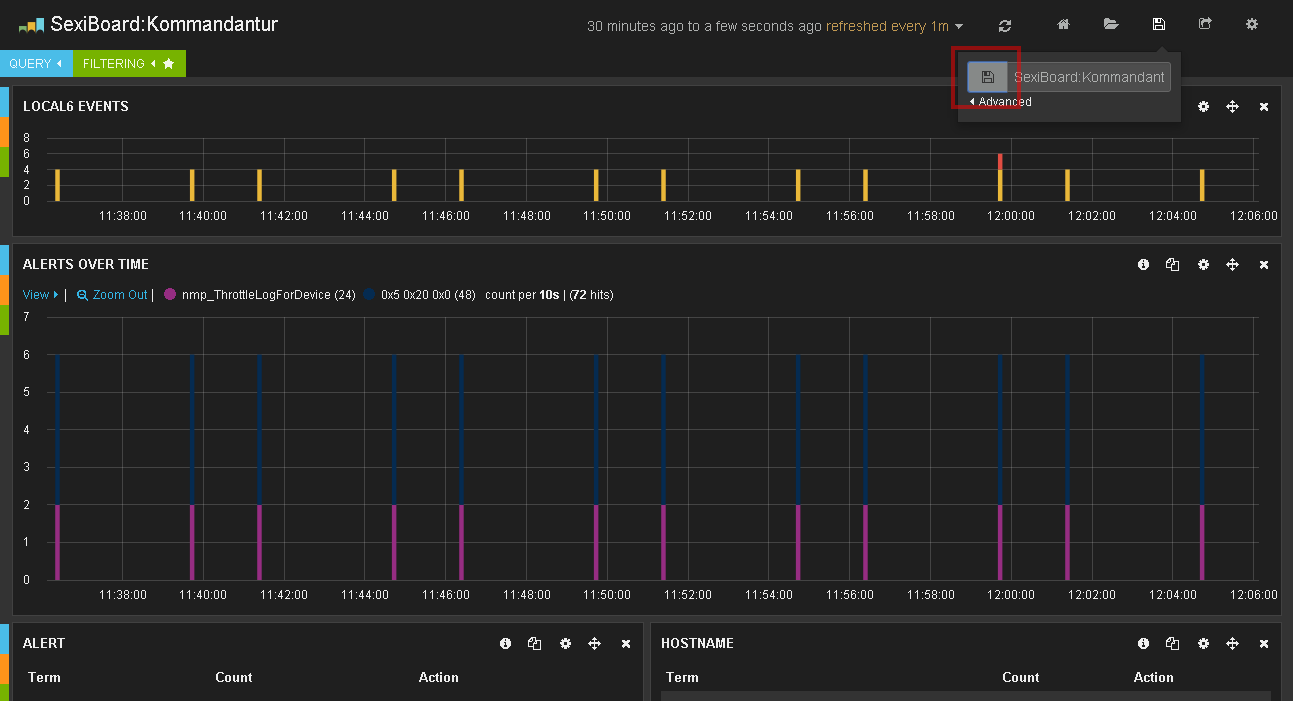Click move icon on ALERTS OVER TIME panel
The image size is (1293, 701).
point(1232,265)
